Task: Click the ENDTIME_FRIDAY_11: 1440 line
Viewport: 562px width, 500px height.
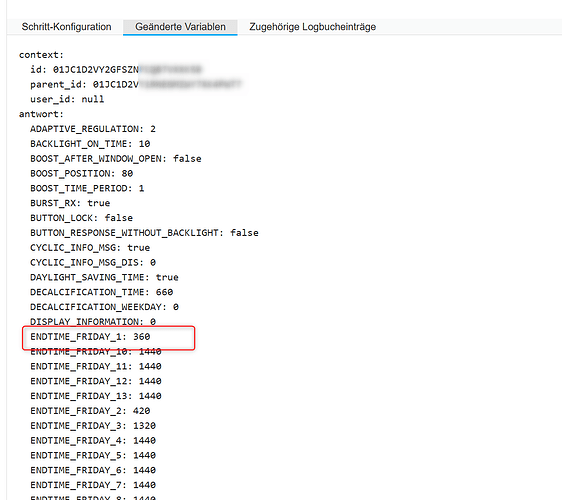Action: point(96,366)
